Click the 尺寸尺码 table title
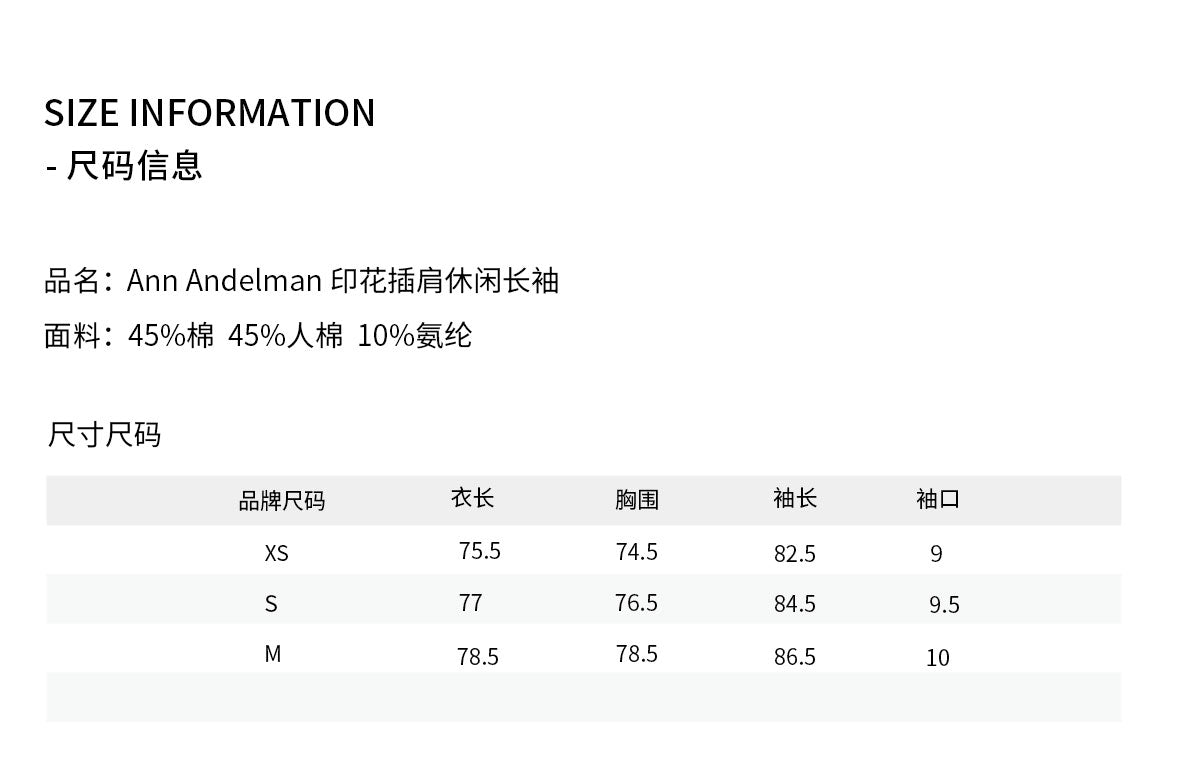 tap(104, 435)
